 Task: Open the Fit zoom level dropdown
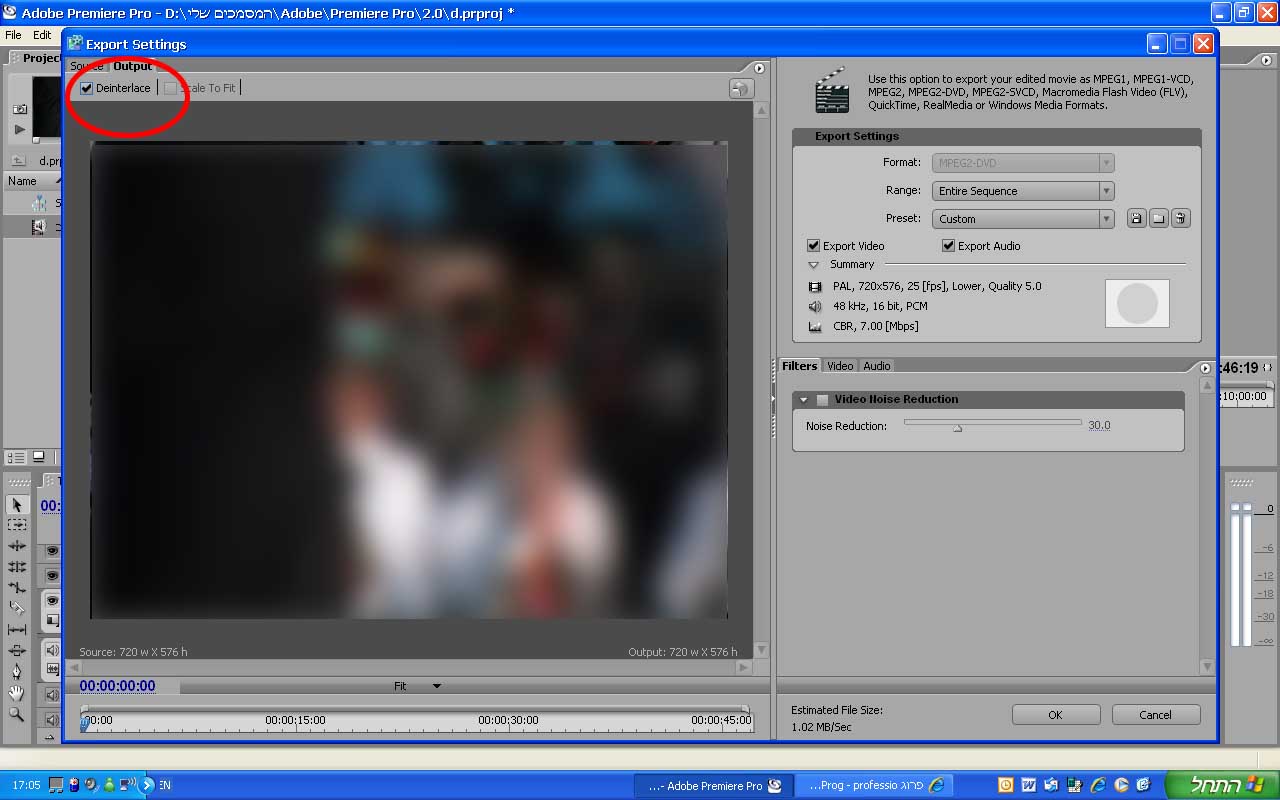tap(417, 686)
